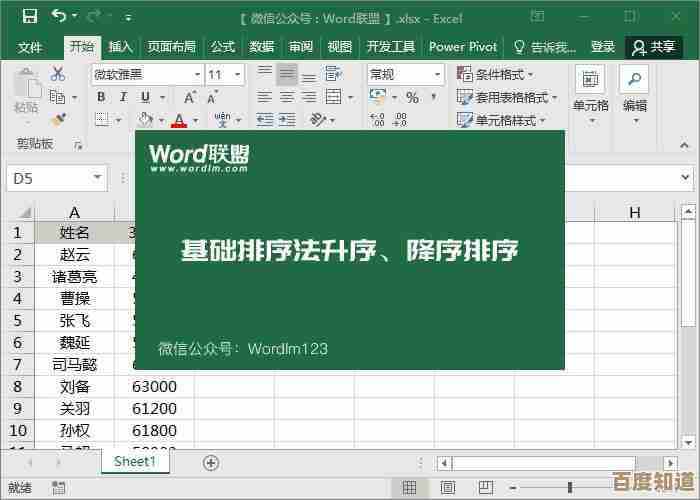Viewport: 700px width, 500px height.
Task: Click Align Right icon
Action: [309, 97]
